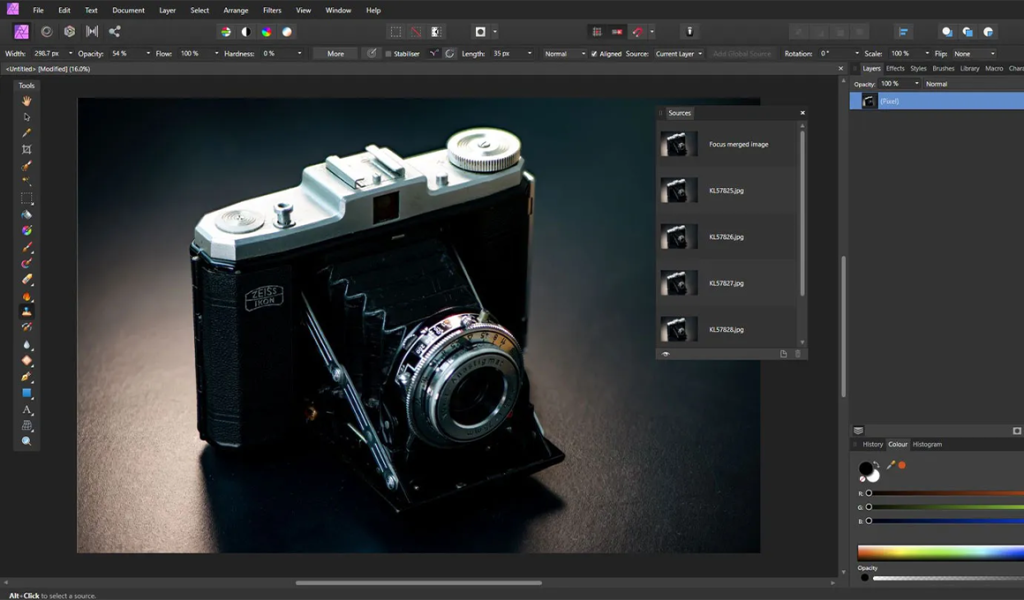Select the Zoom magnifier tool
The width and height of the screenshot is (1024, 600).
pos(27,441)
